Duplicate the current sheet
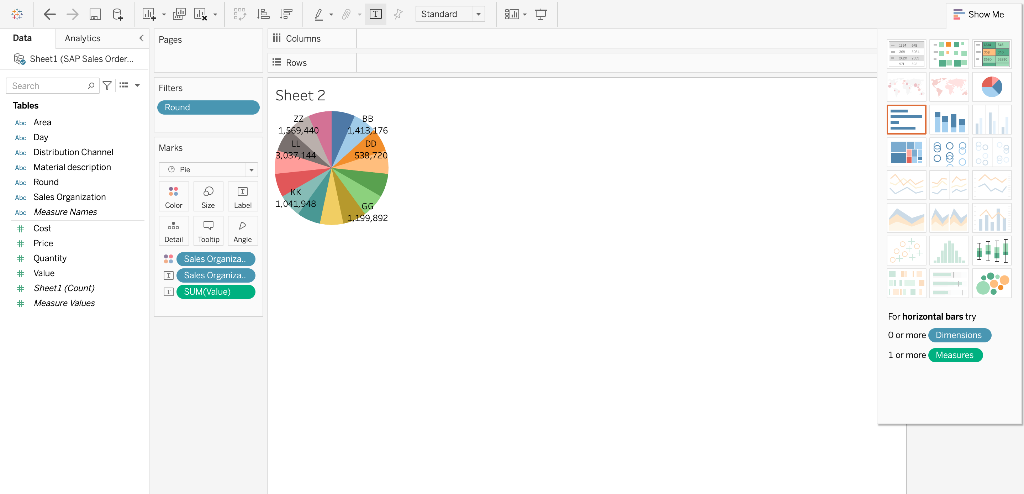 point(180,14)
